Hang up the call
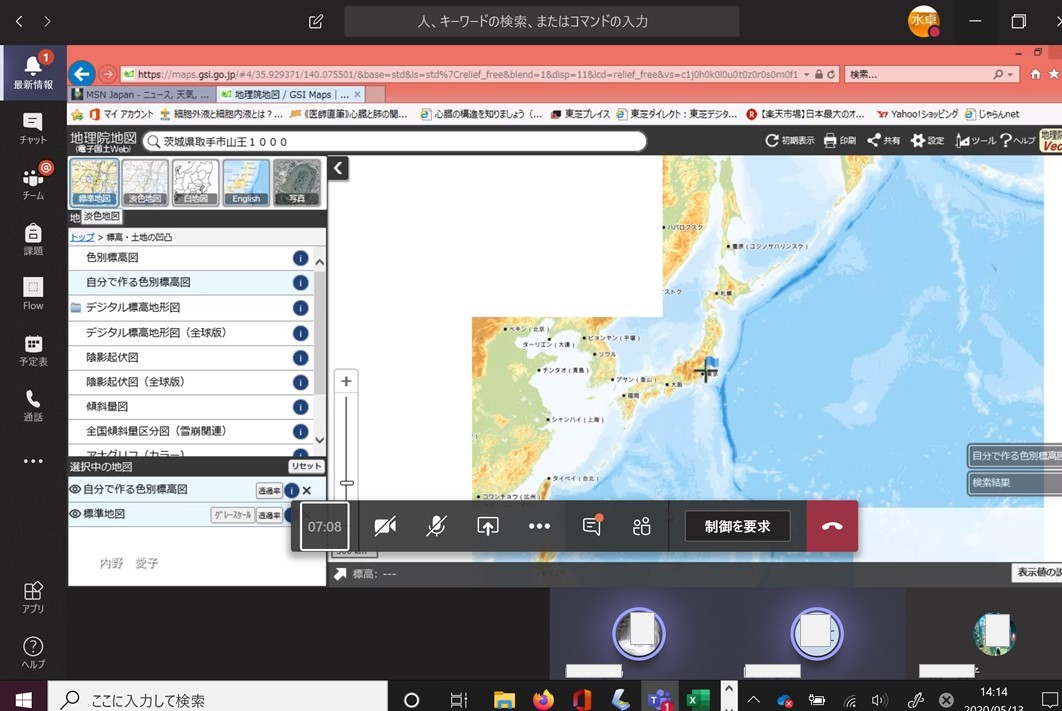Viewport: 1062px width, 711px height. coord(832,526)
